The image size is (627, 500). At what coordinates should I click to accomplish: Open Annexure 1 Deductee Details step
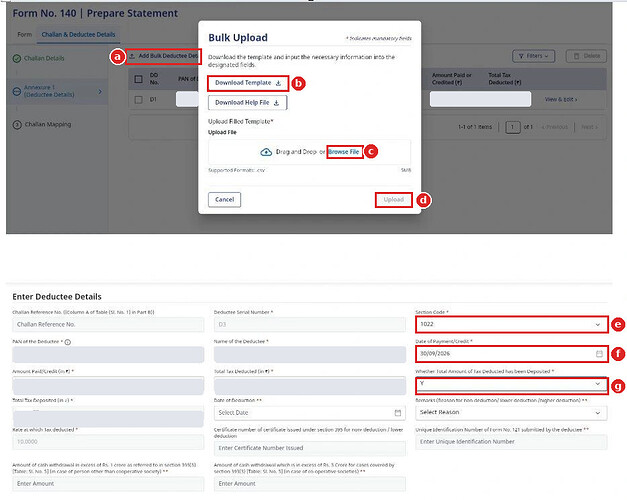point(57,91)
